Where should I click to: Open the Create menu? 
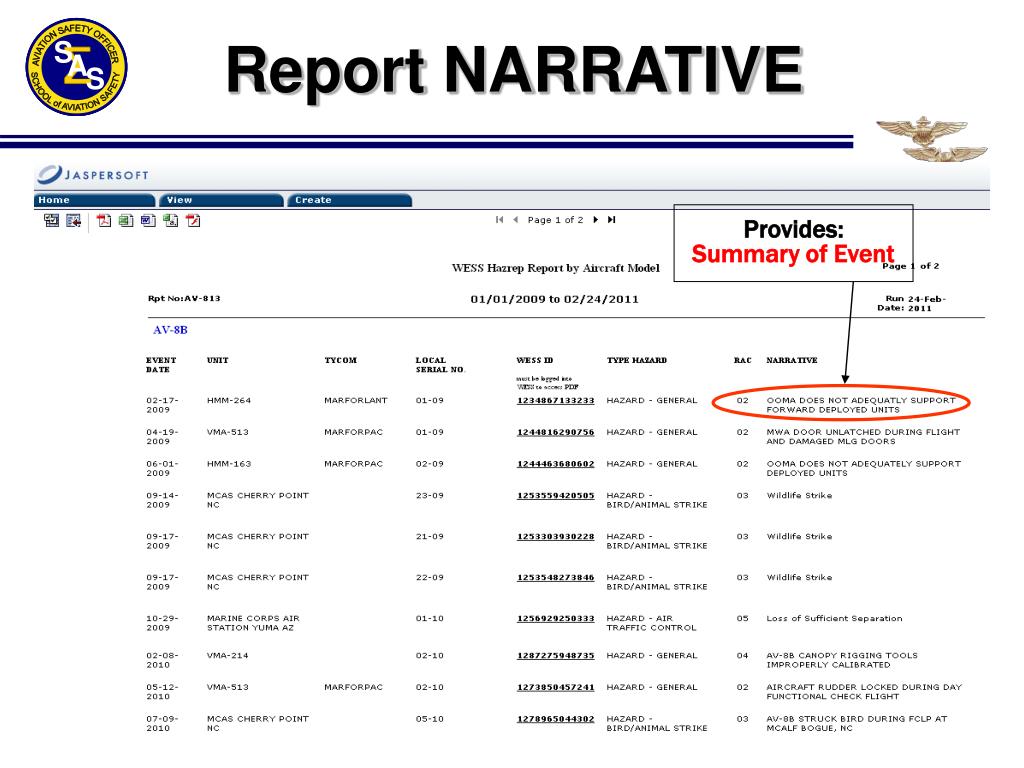[x=349, y=200]
